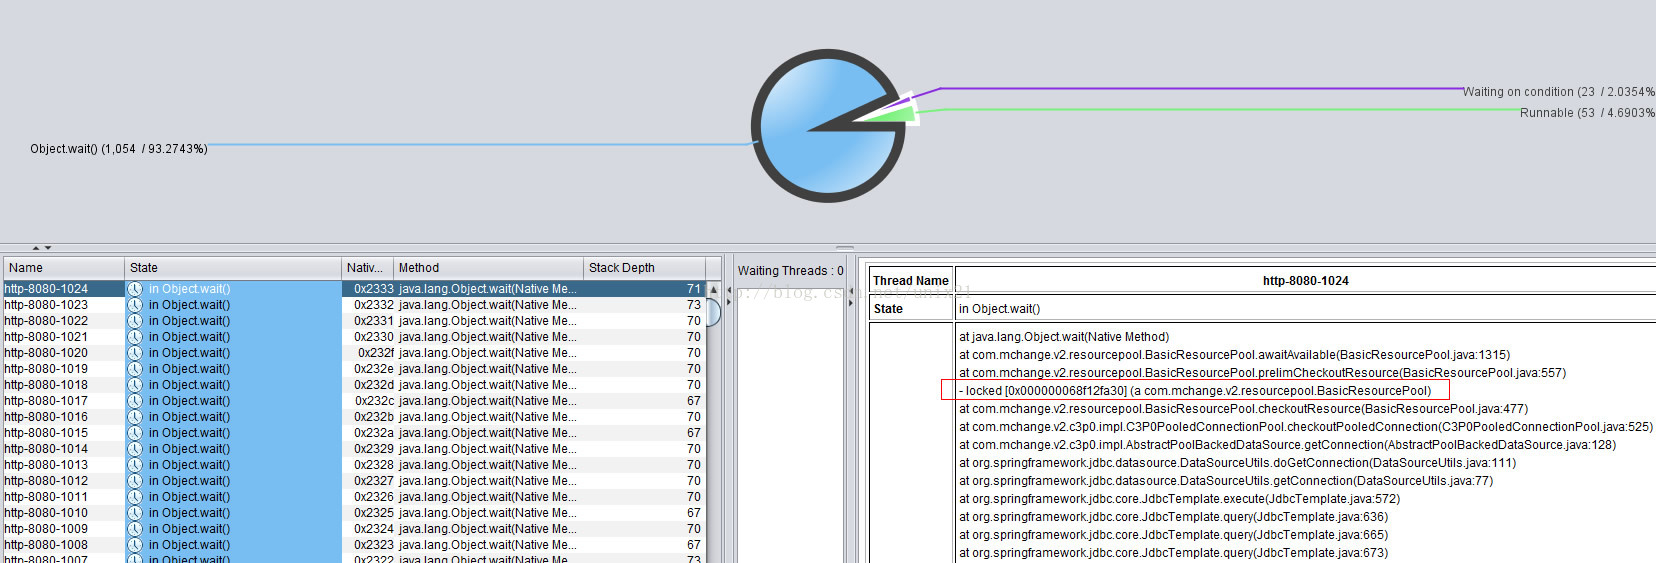
Task: Click the clock state icon for http-8080-1010
Action: coord(135,513)
